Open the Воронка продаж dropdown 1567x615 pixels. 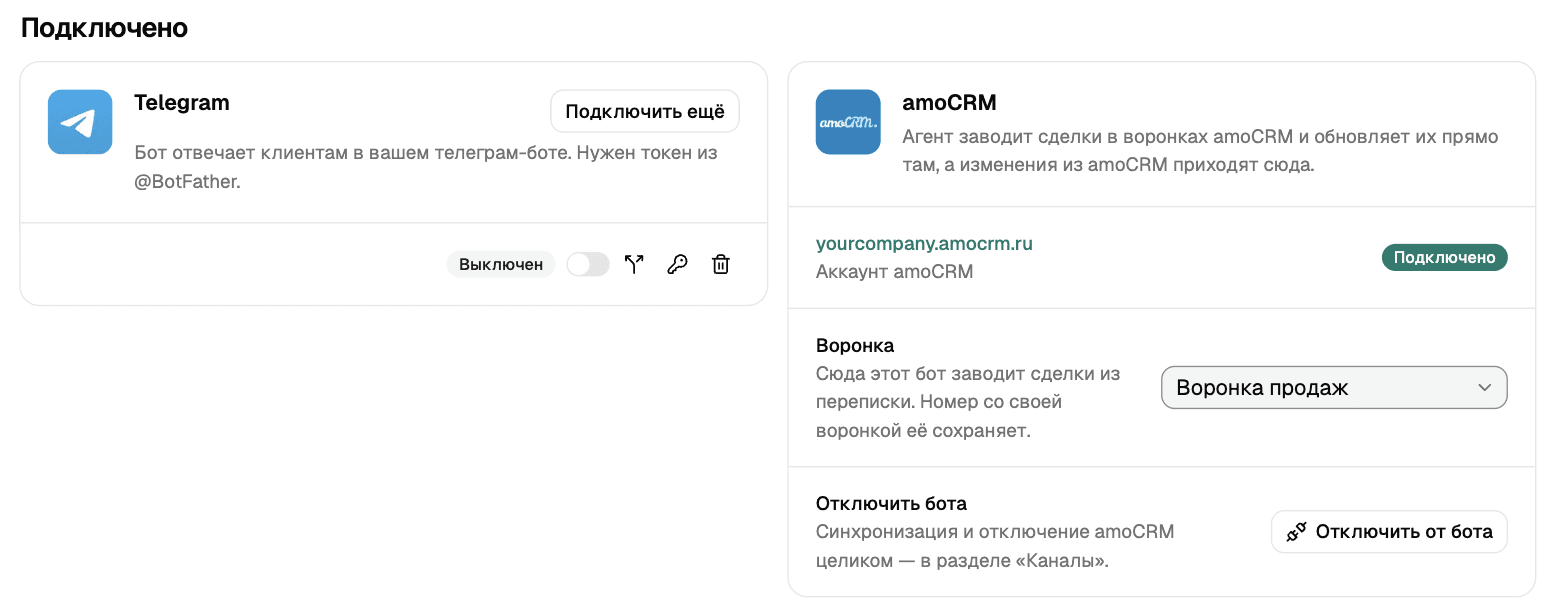click(1333, 388)
